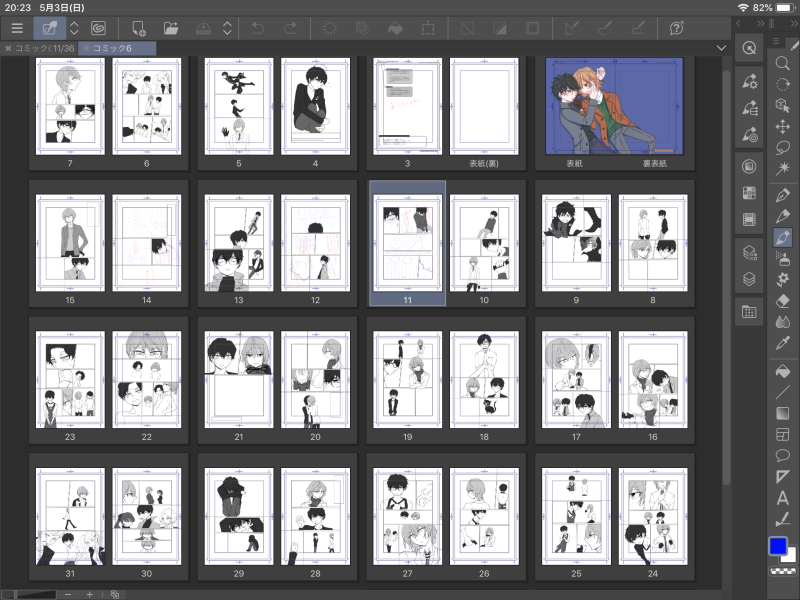Viewport: 800px width, 600px height.
Task: Click the 表紙(裏) page label
Action: coord(484,163)
